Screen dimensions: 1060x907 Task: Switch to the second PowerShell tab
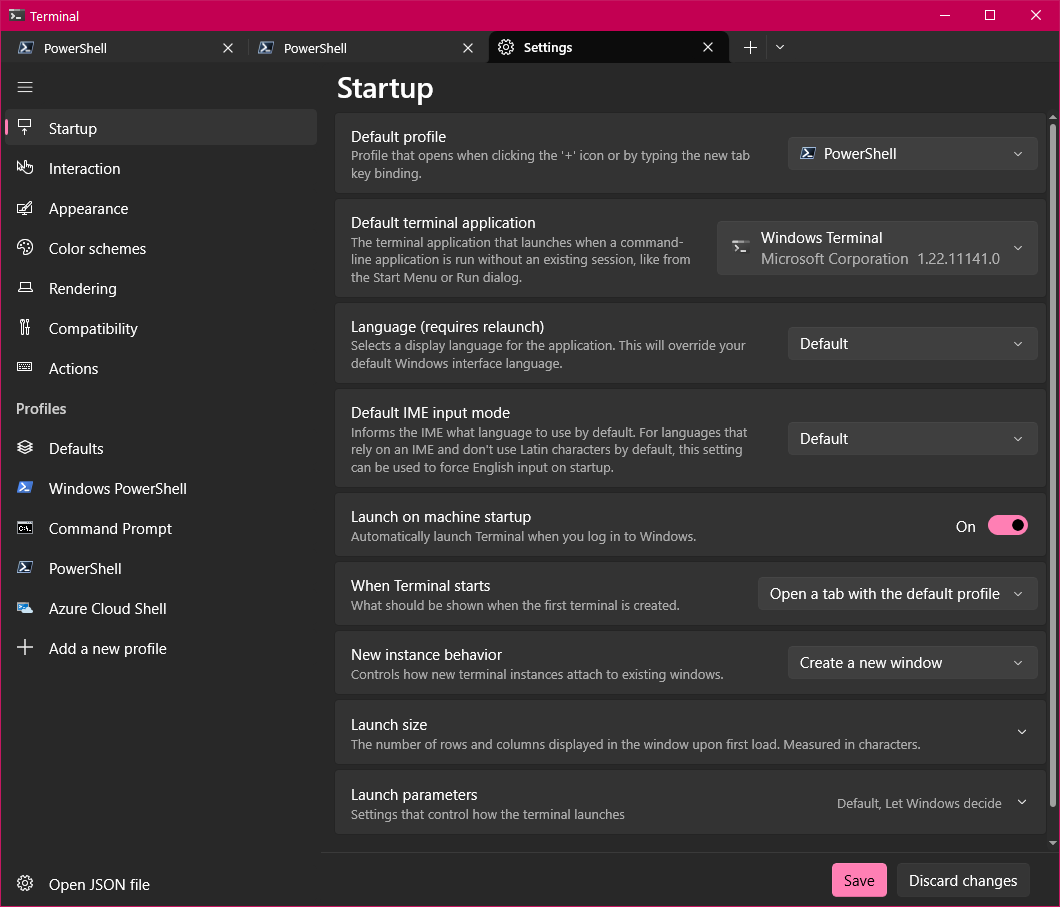(x=366, y=48)
